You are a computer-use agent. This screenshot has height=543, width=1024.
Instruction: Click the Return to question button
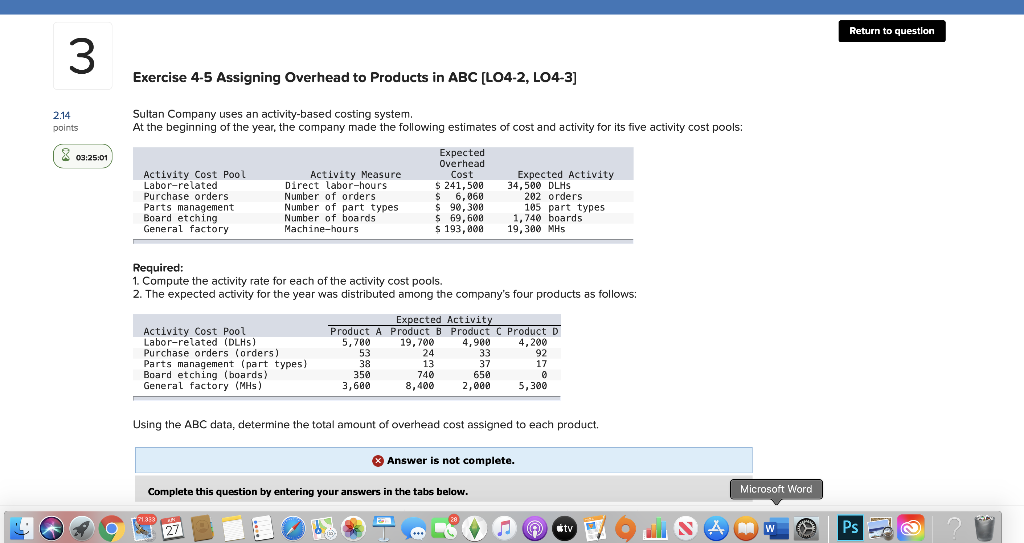click(x=891, y=31)
